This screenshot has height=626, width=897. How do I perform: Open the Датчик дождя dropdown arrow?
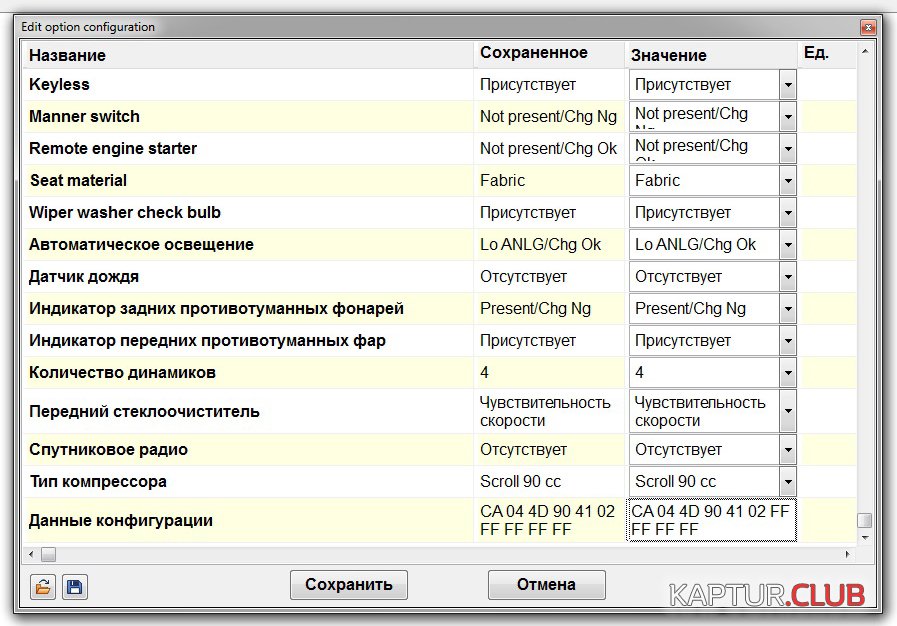788,277
